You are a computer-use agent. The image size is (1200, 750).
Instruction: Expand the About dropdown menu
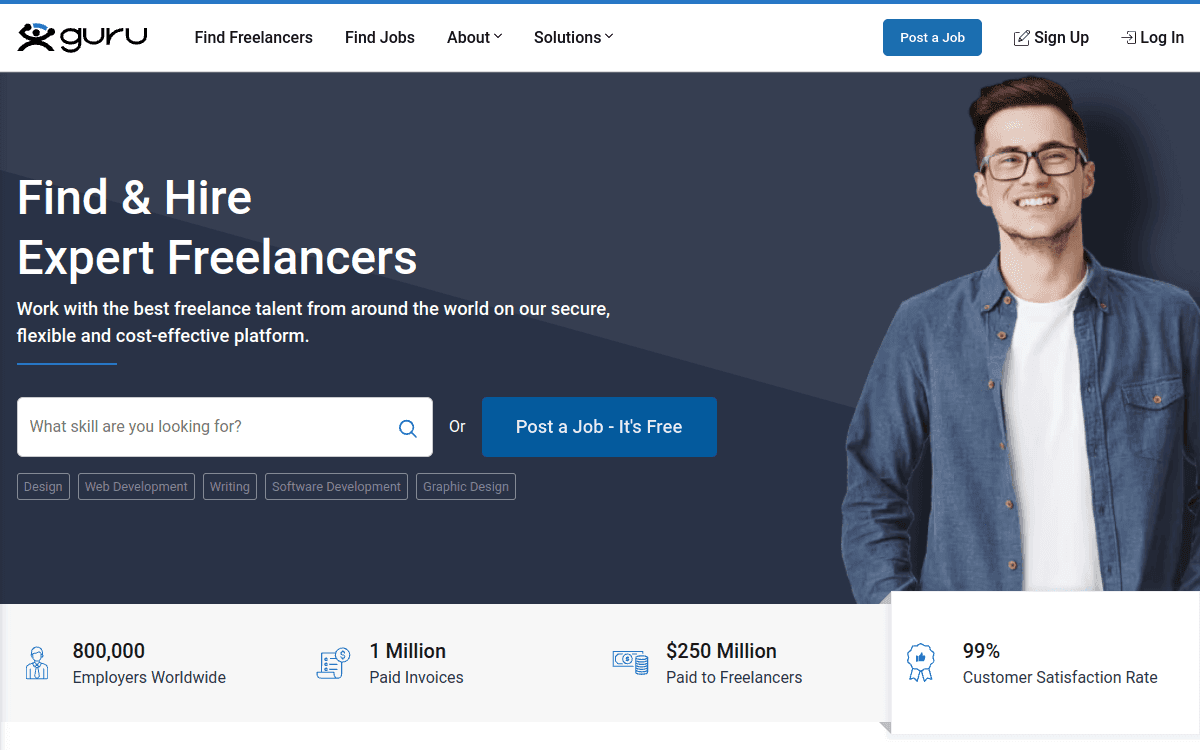(474, 37)
